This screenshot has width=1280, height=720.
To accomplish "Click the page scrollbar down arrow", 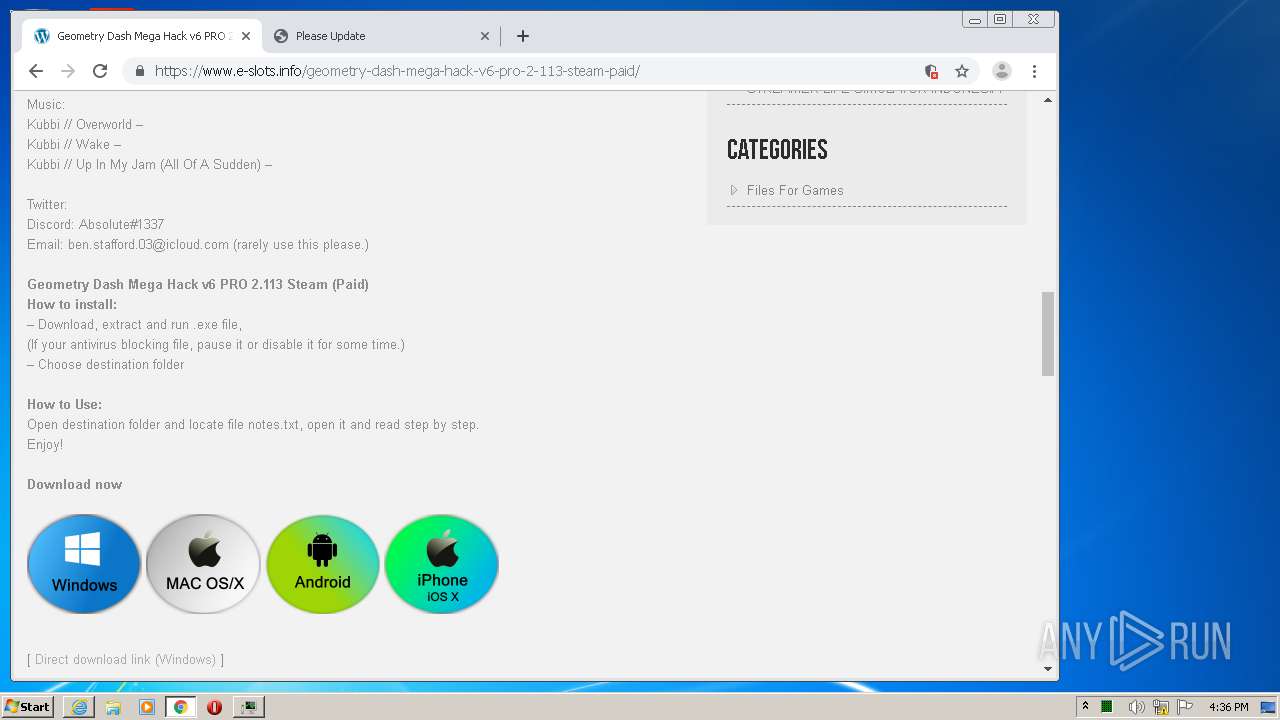I will (x=1048, y=669).
